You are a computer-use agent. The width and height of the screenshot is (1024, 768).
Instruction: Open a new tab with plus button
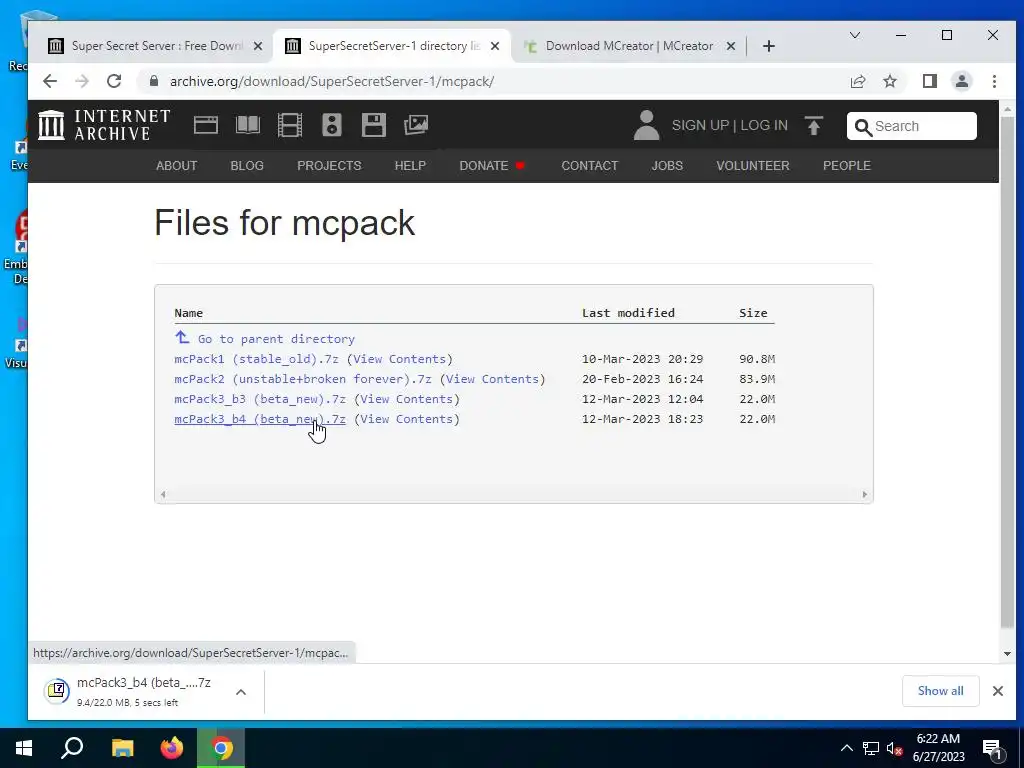tap(769, 46)
